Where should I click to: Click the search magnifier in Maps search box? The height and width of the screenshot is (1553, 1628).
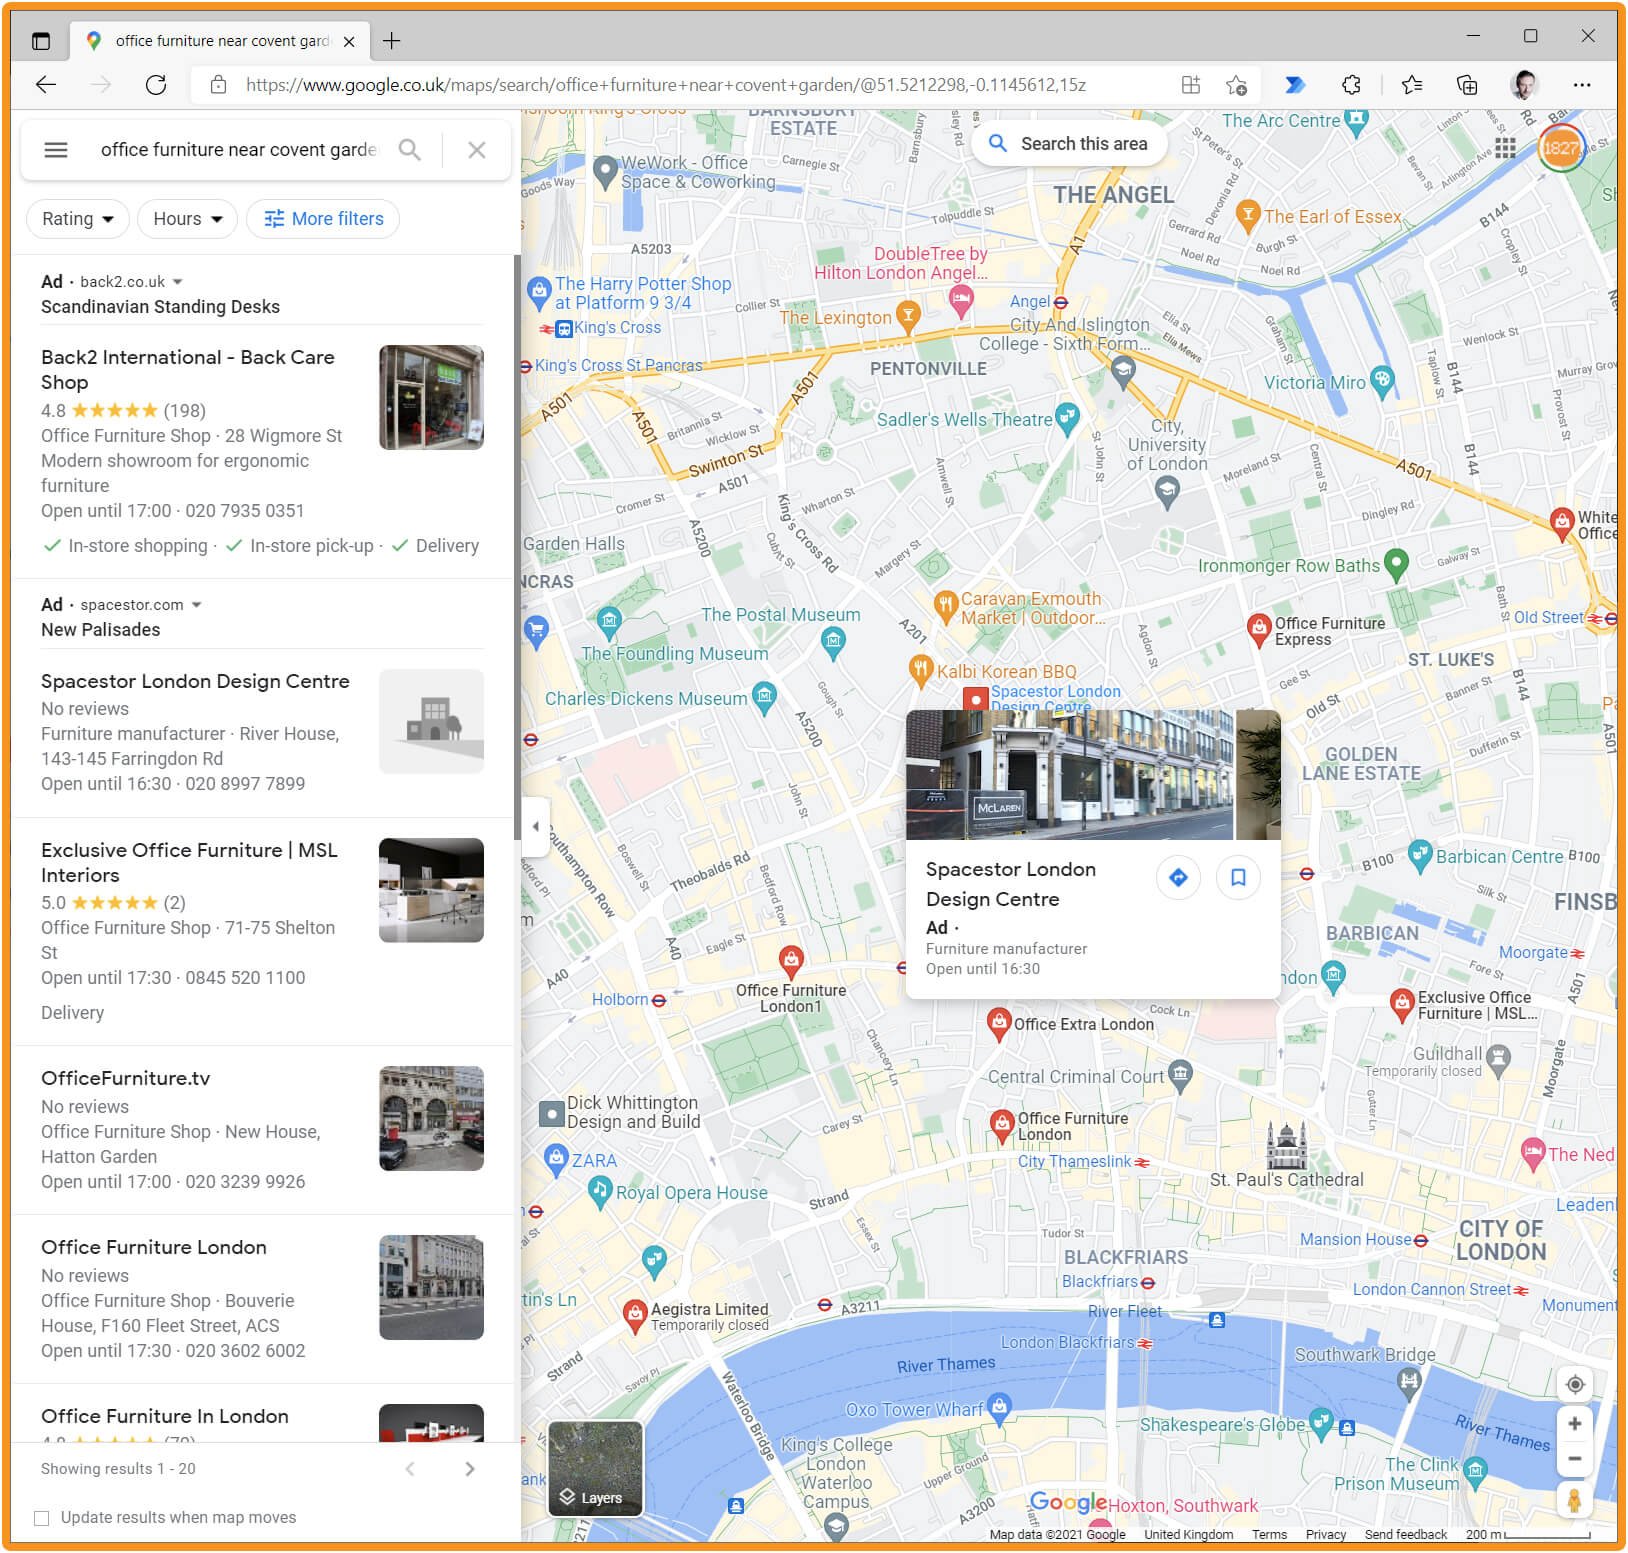point(409,150)
